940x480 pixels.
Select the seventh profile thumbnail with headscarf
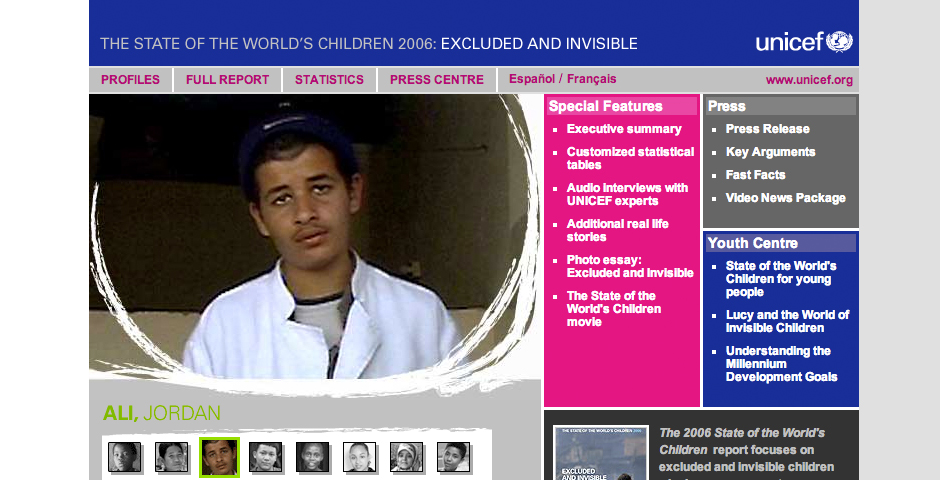click(x=406, y=457)
